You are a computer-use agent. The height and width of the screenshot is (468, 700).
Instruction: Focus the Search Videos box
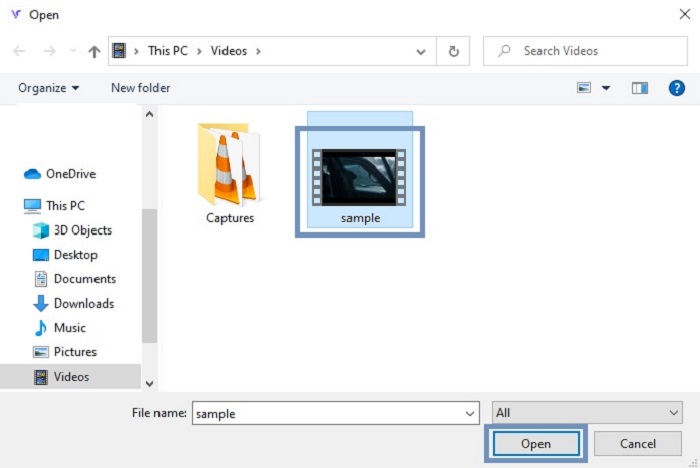[585, 51]
